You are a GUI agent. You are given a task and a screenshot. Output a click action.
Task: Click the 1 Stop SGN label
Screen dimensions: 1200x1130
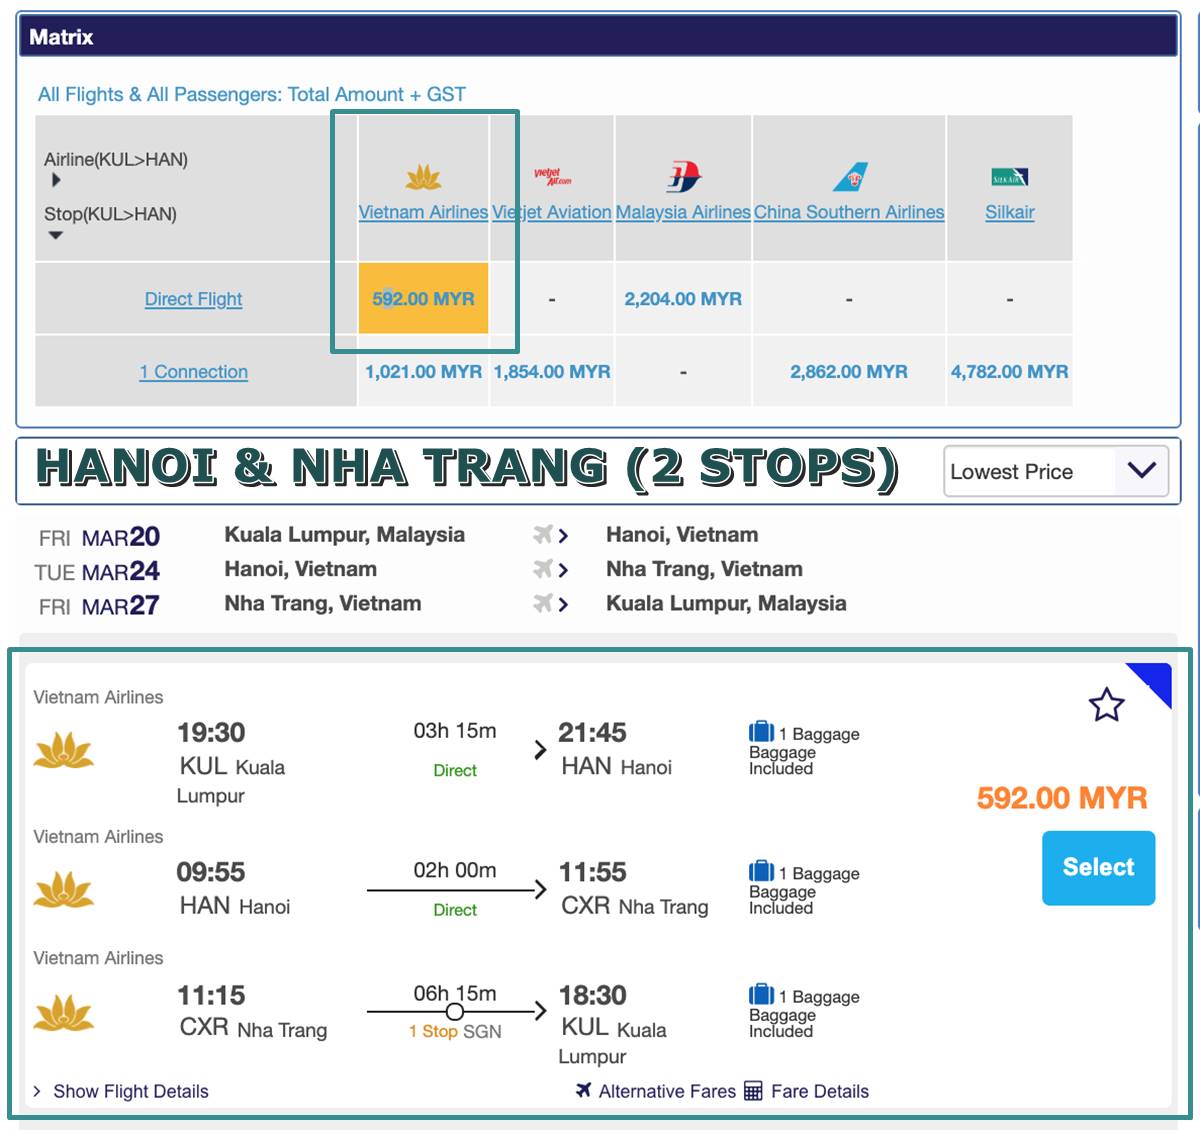[x=455, y=1031]
